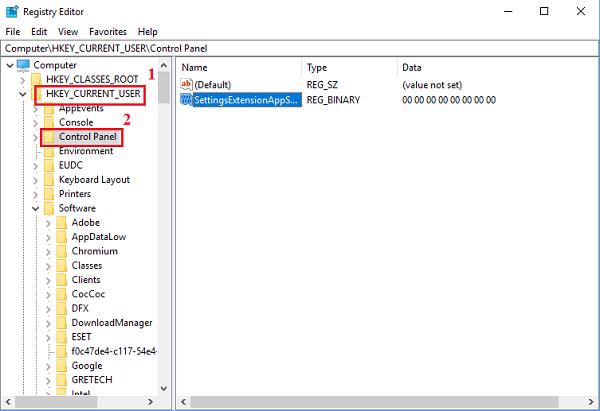Viewport: 600px width, 411px height.
Task: Select the Keyboard Layout key
Action: coord(94,180)
